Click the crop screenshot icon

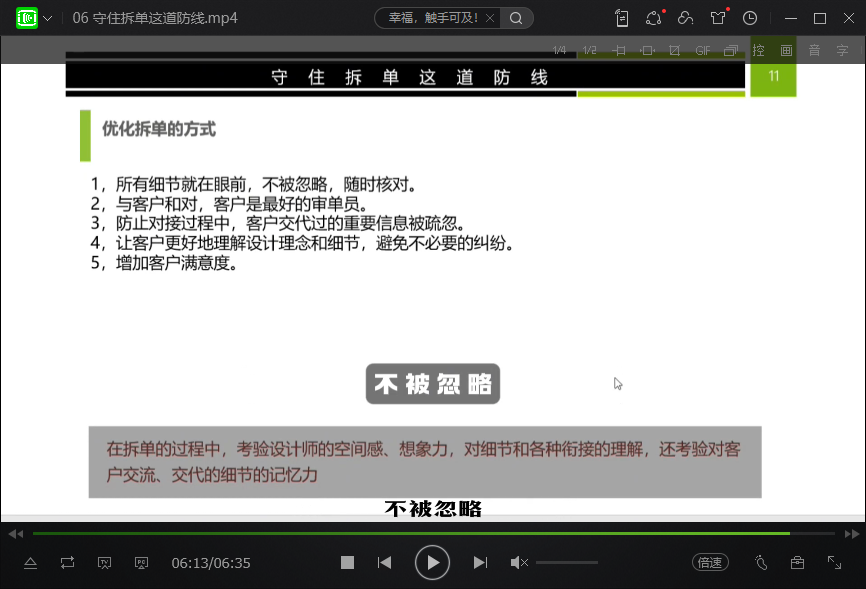[674, 50]
